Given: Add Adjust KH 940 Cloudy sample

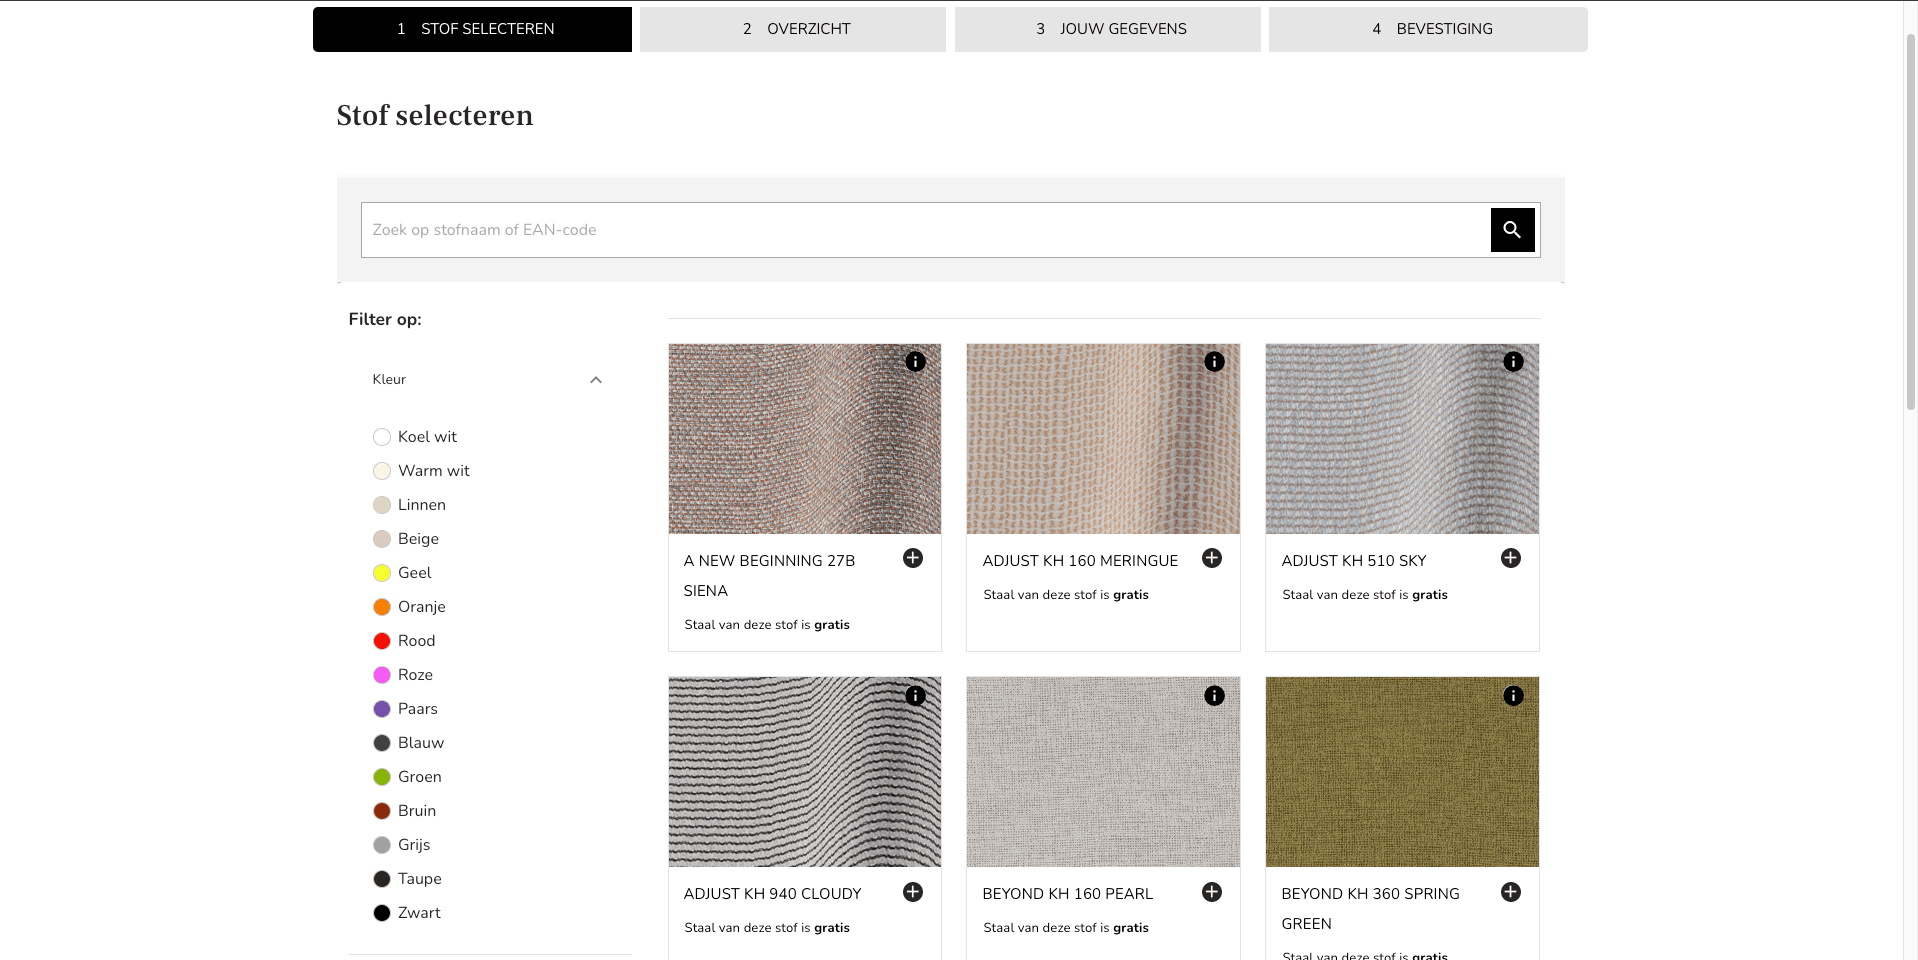Looking at the screenshot, I should coord(913,892).
